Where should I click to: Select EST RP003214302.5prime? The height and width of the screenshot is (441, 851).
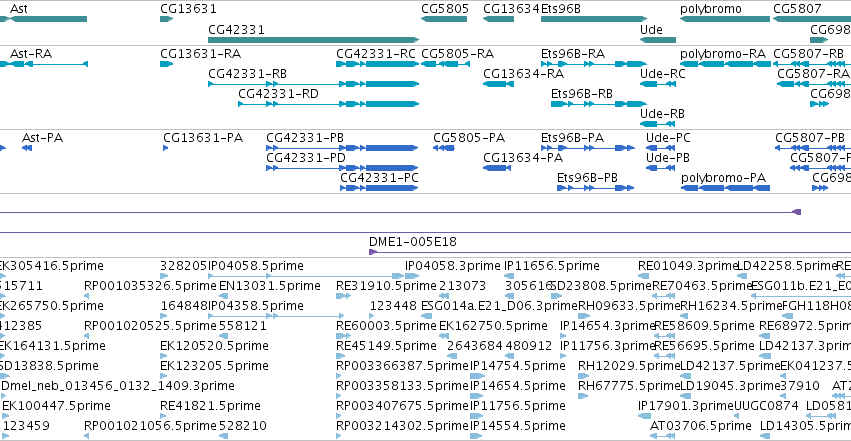coord(339,437)
